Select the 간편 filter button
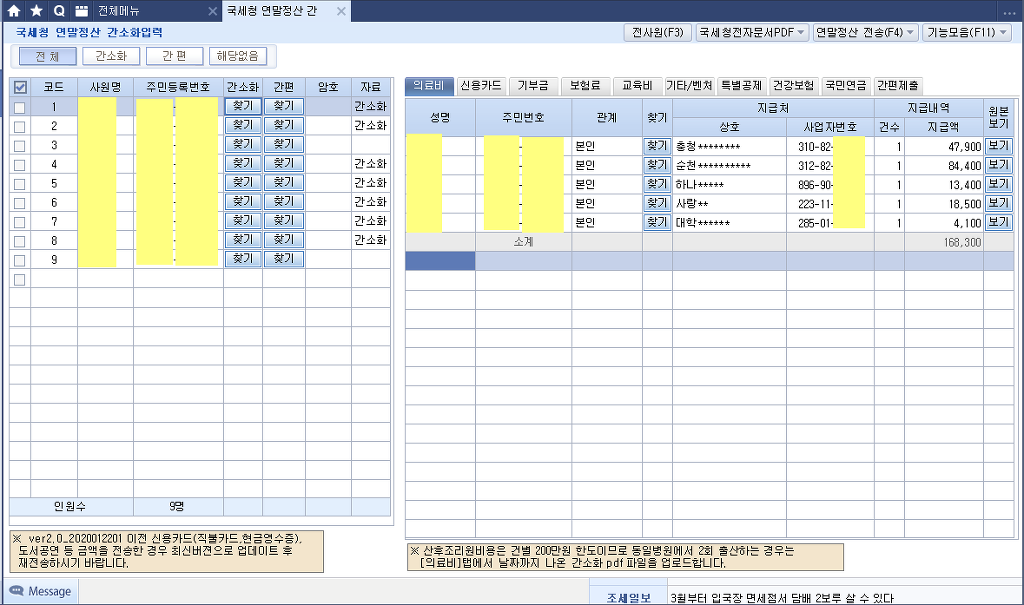Viewport: 1024px width, 605px height. pyautogui.click(x=174, y=56)
